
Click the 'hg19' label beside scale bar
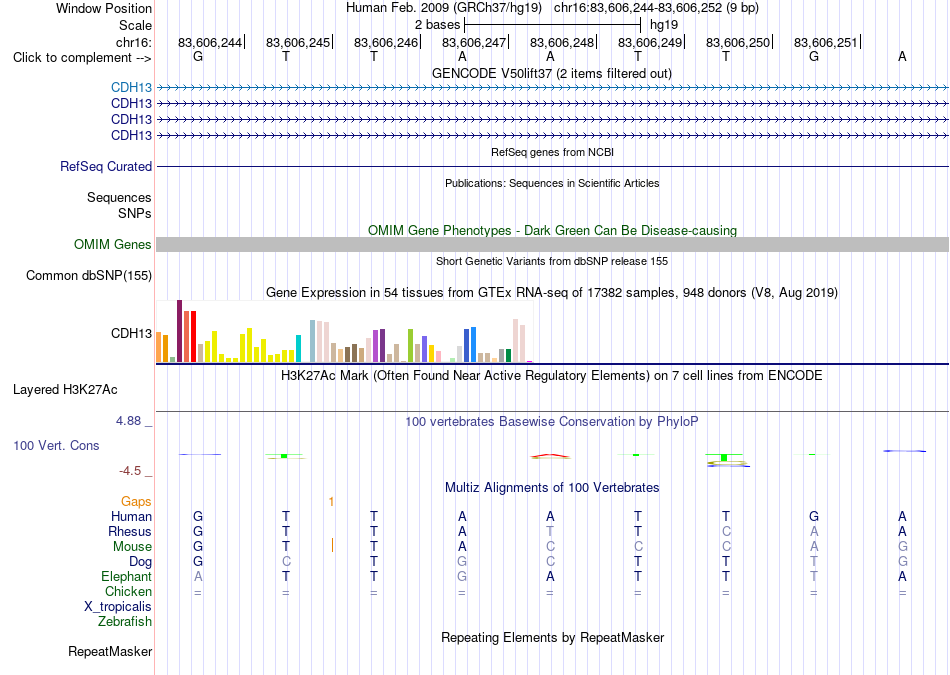pos(663,25)
